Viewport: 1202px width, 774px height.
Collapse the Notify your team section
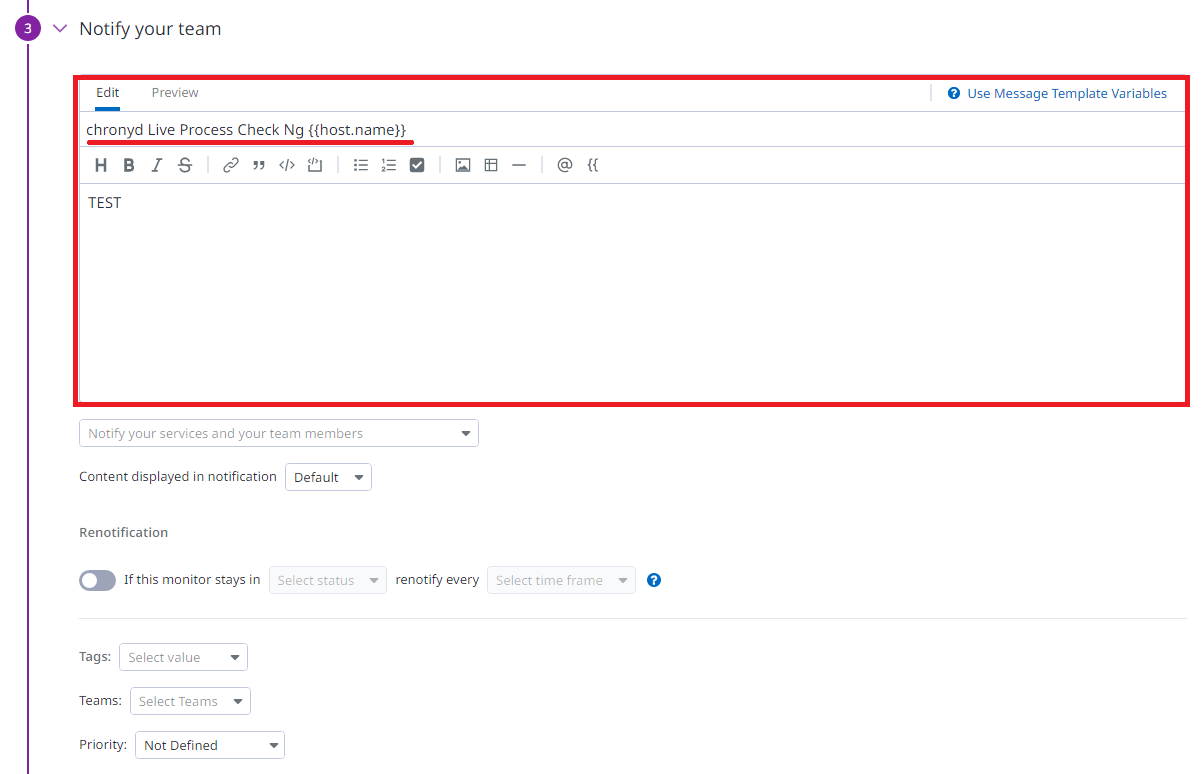click(x=59, y=29)
